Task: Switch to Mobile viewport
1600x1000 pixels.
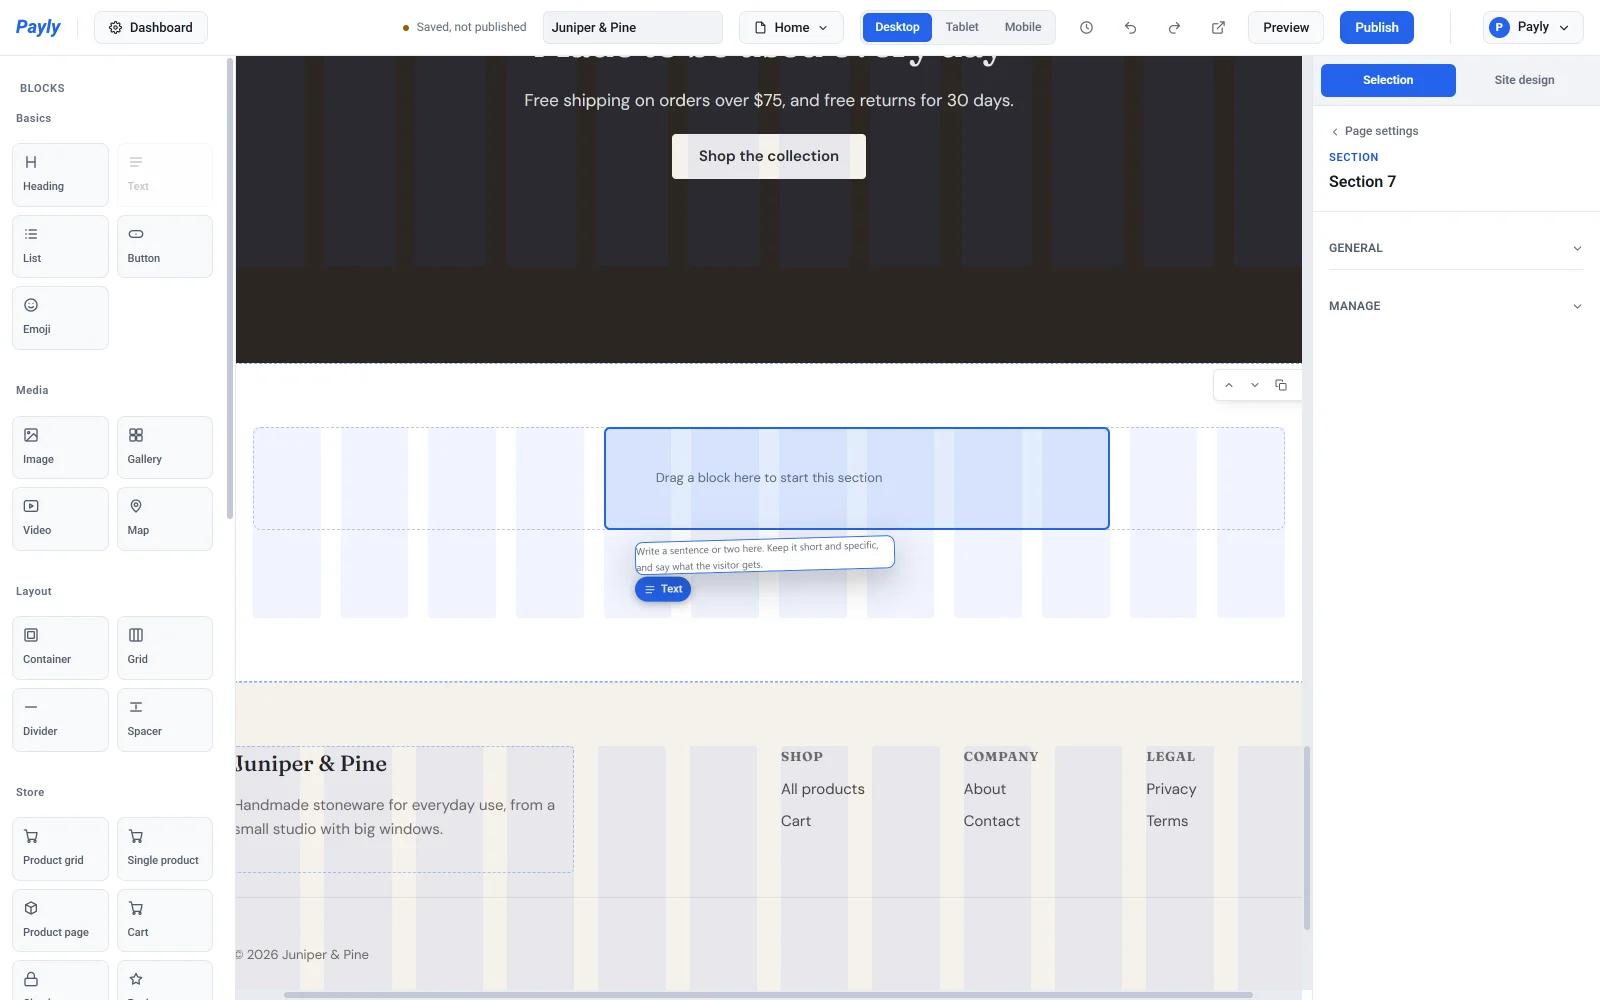Action: (1023, 27)
